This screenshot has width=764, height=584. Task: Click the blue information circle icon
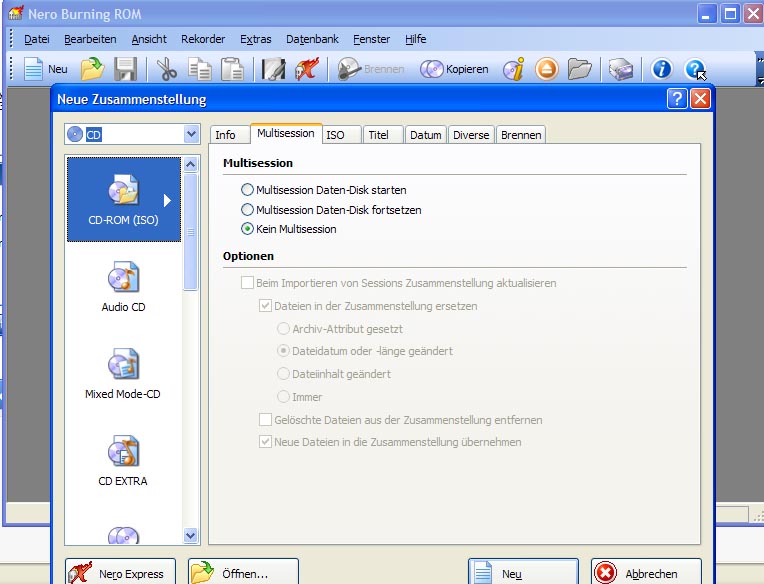pos(662,69)
